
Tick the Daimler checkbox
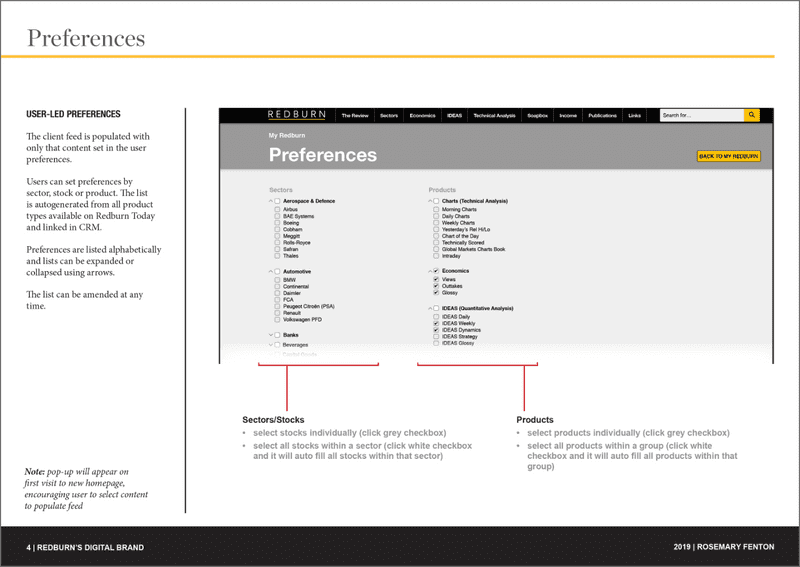(278, 293)
